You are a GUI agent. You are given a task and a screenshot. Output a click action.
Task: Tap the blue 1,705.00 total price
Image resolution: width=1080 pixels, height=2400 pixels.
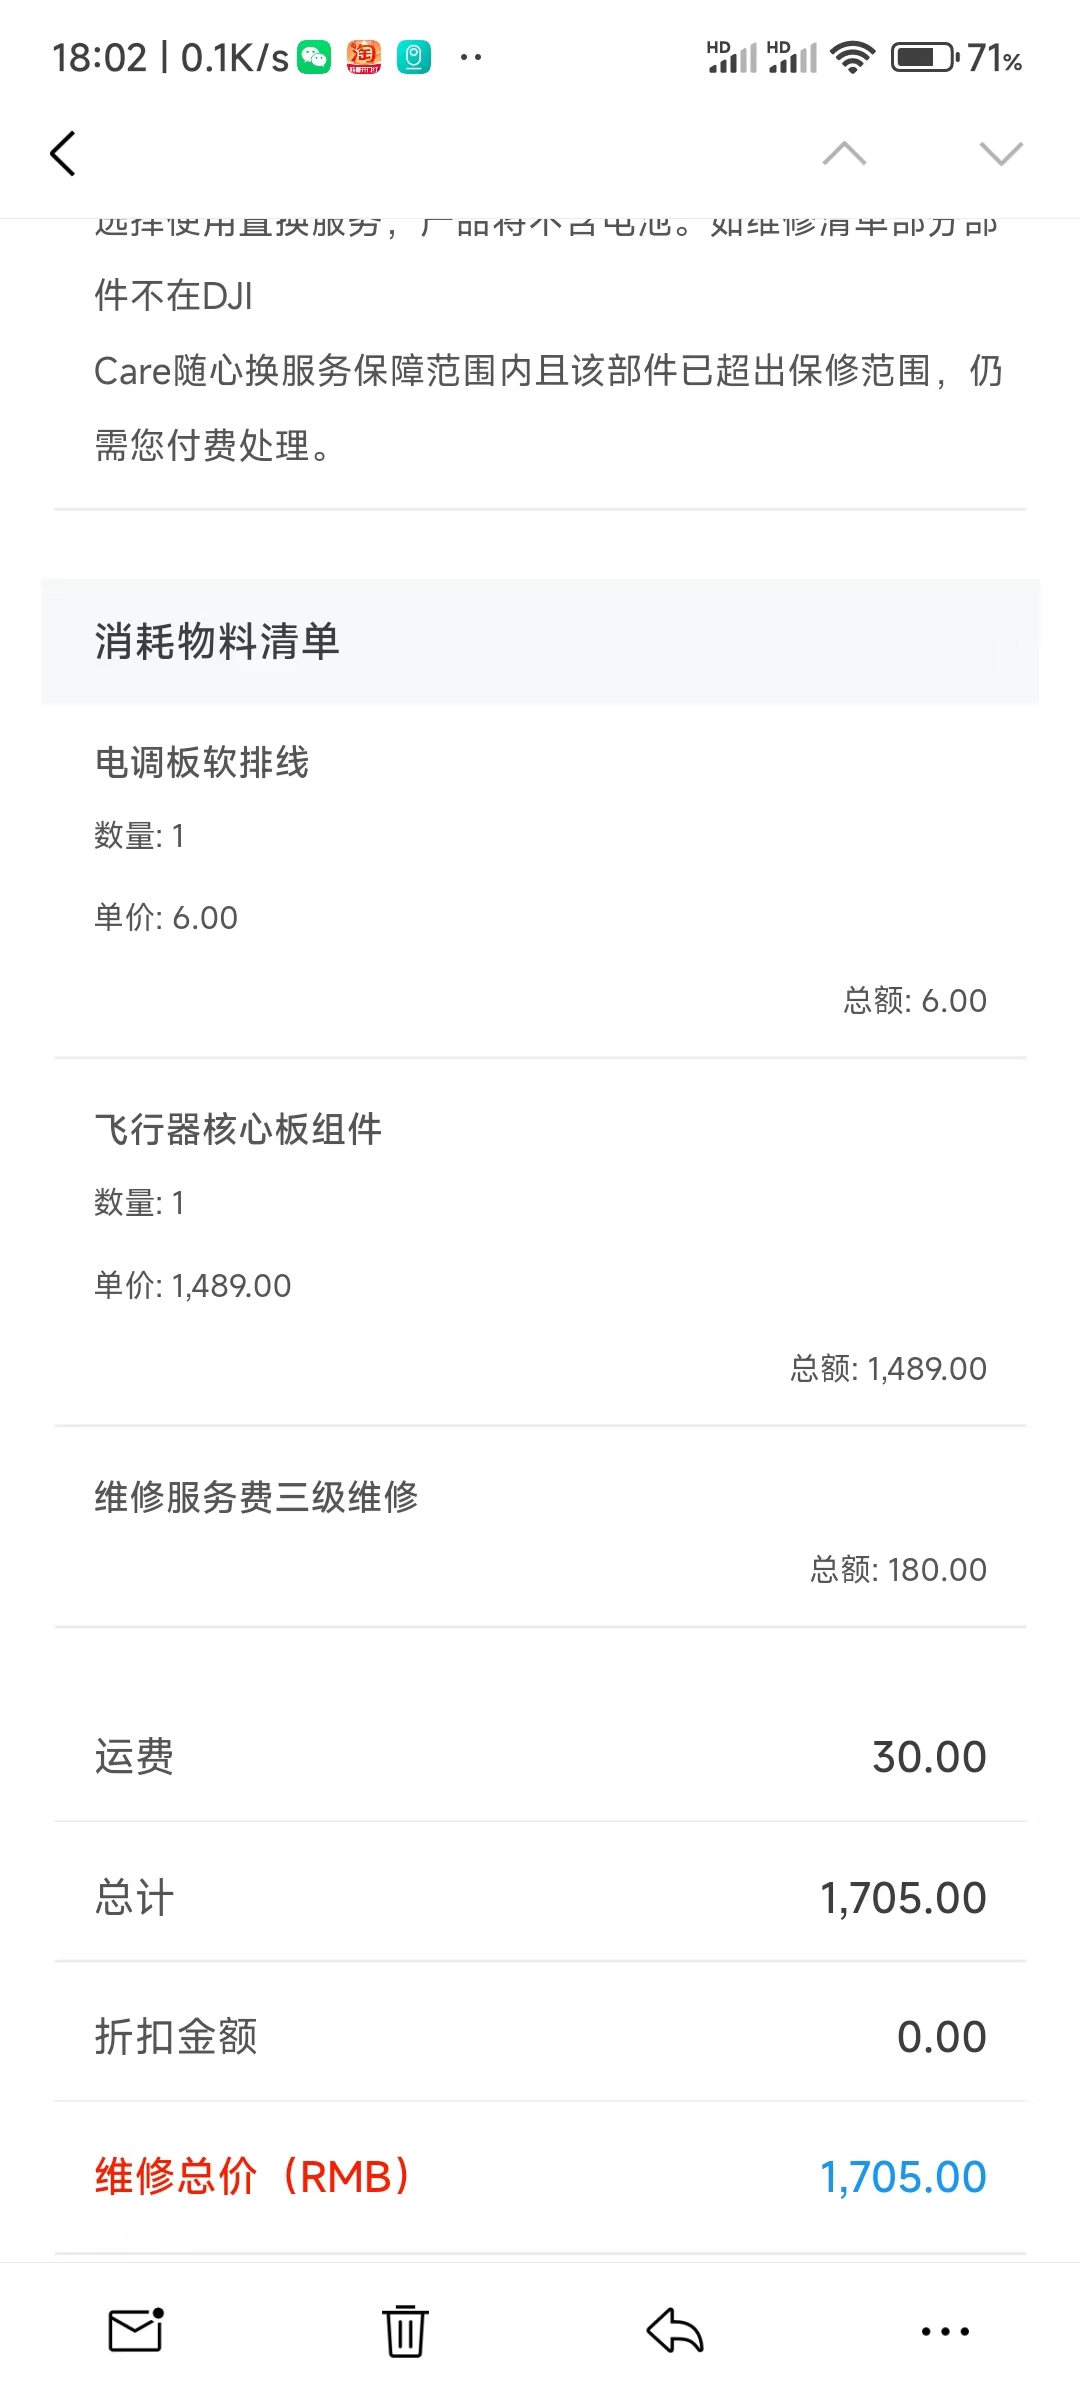(x=903, y=2177)
